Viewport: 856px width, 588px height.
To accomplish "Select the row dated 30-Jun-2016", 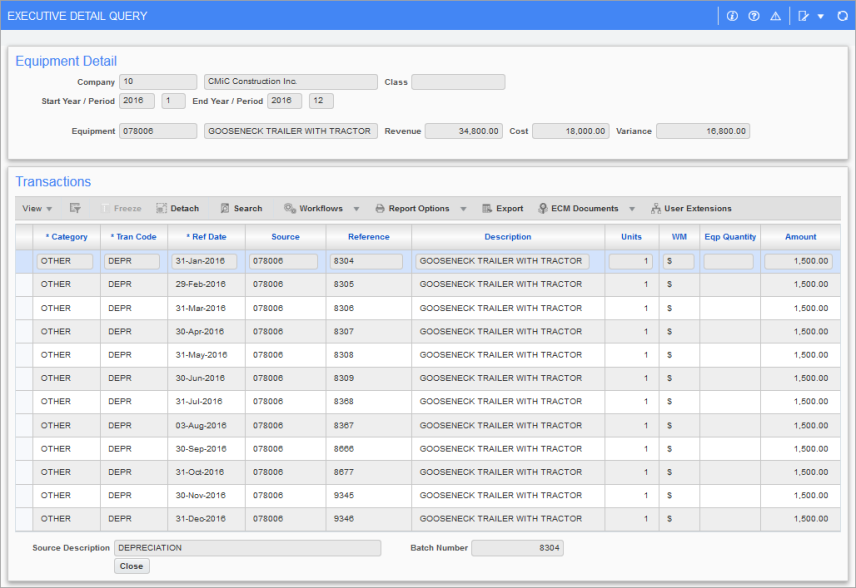I will click(428, 378).
